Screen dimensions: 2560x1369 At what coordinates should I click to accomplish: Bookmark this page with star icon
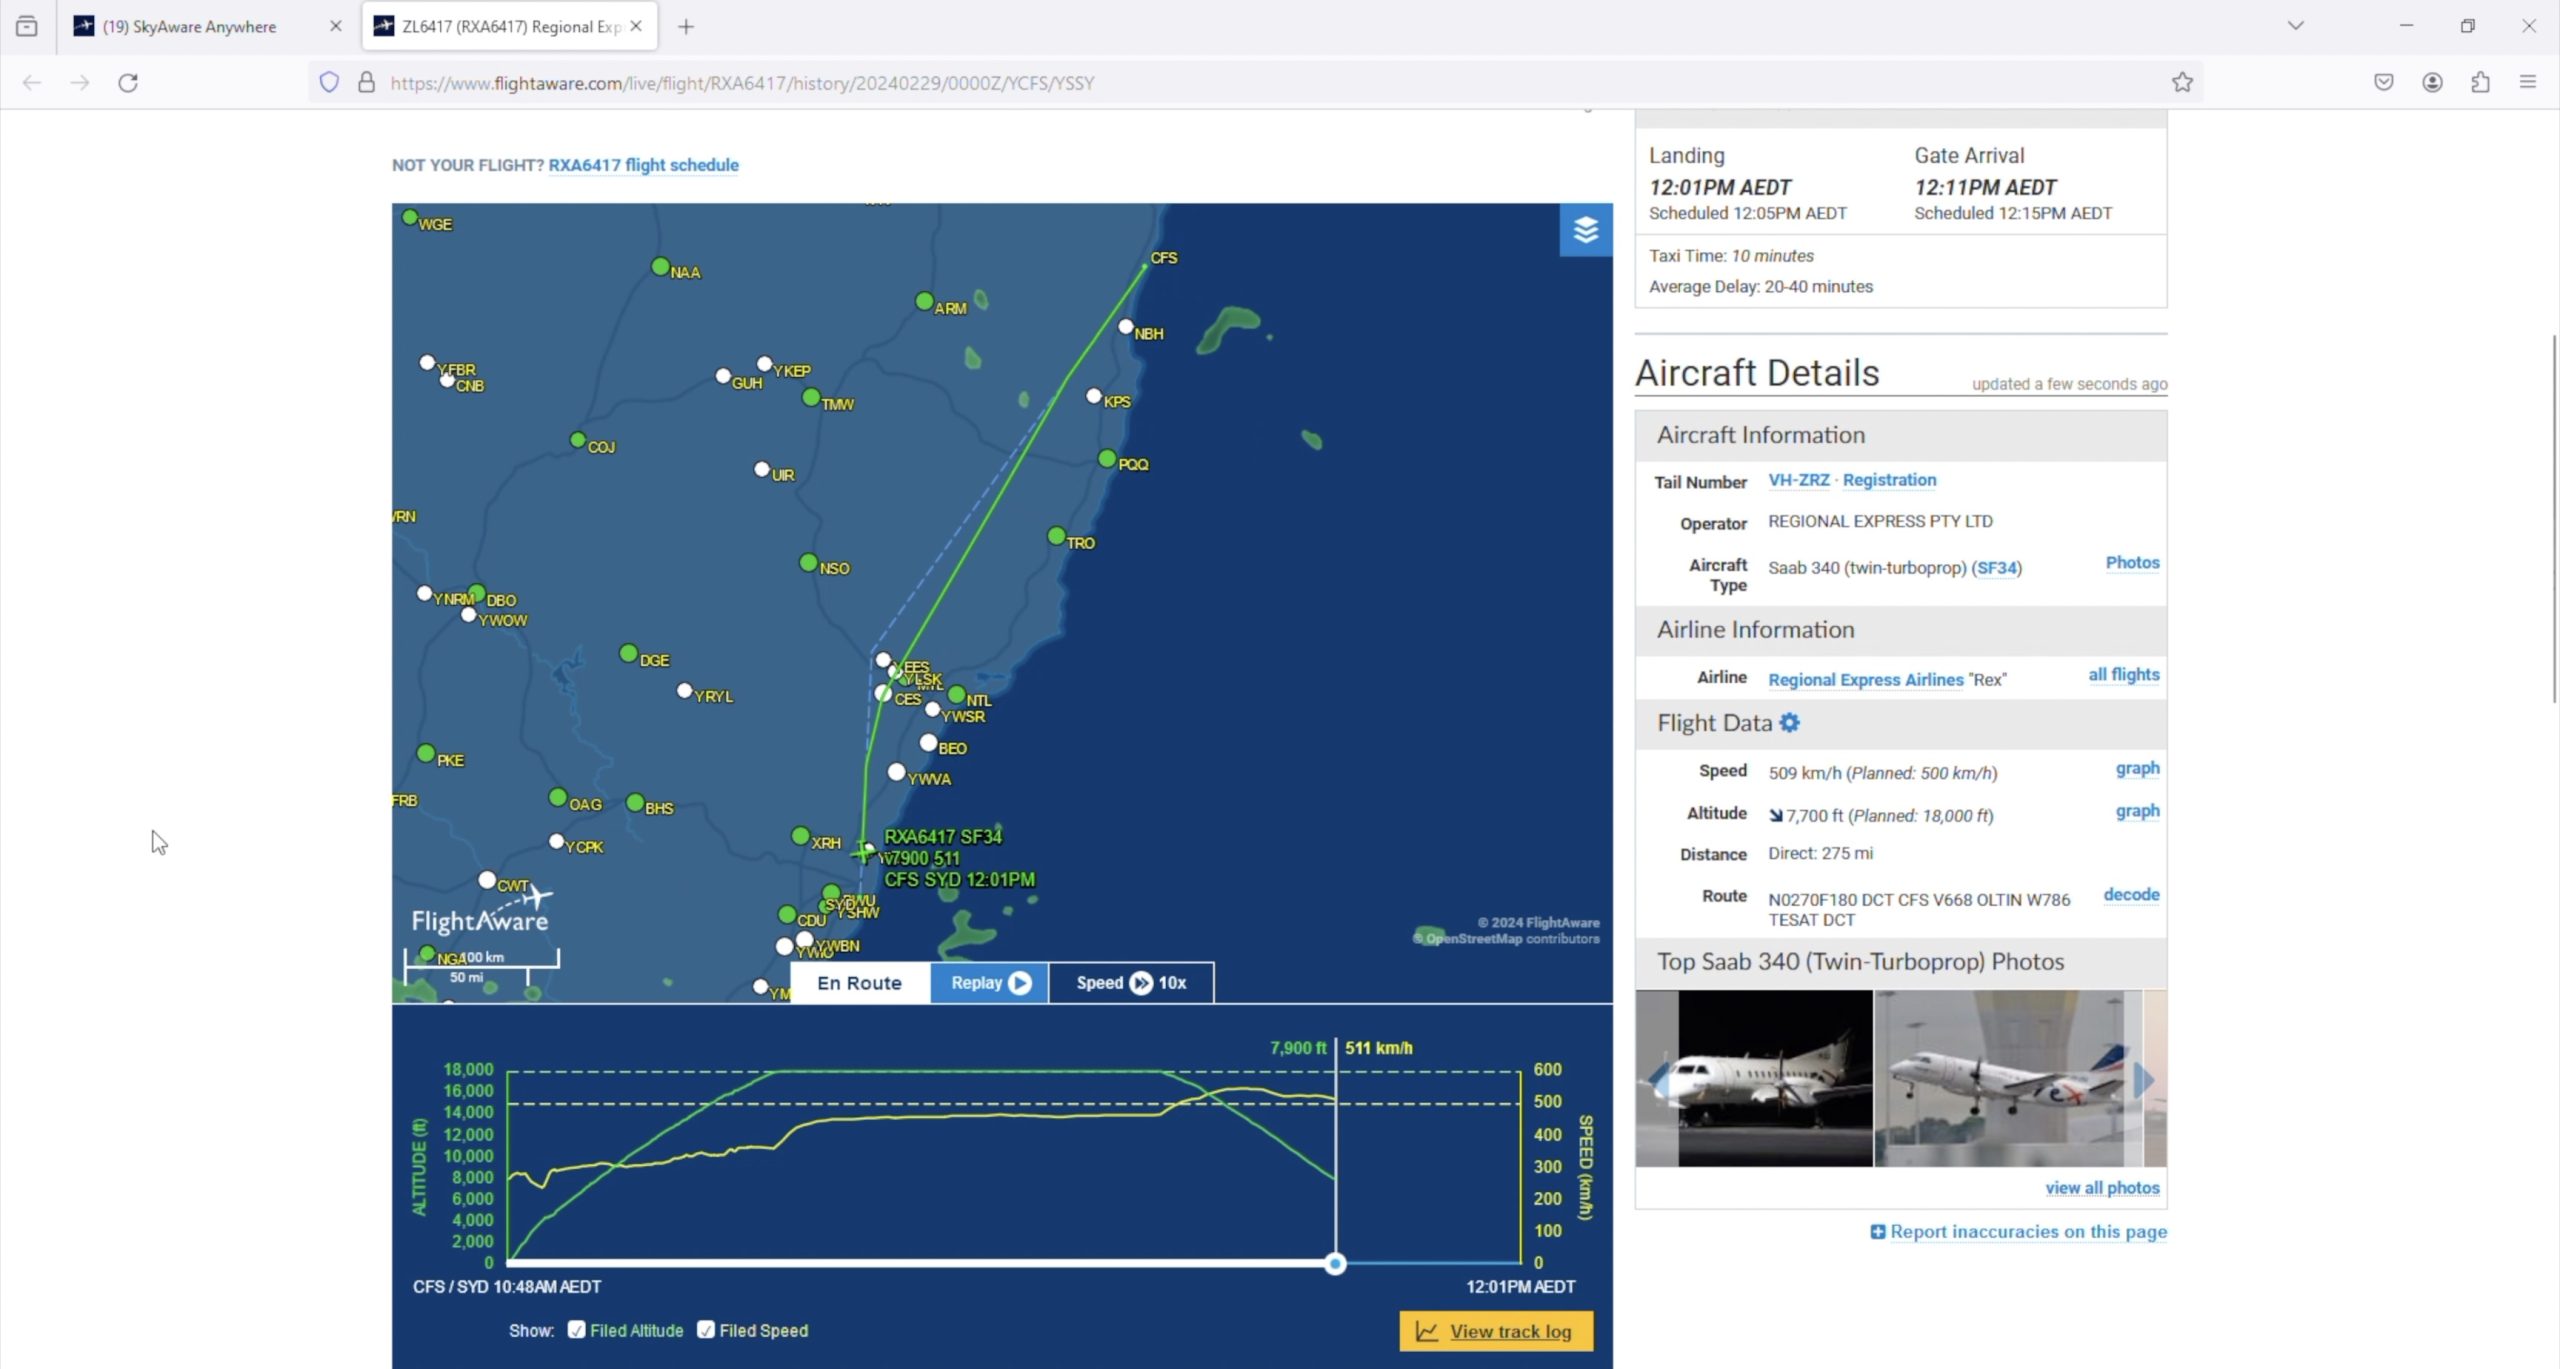2181,83
